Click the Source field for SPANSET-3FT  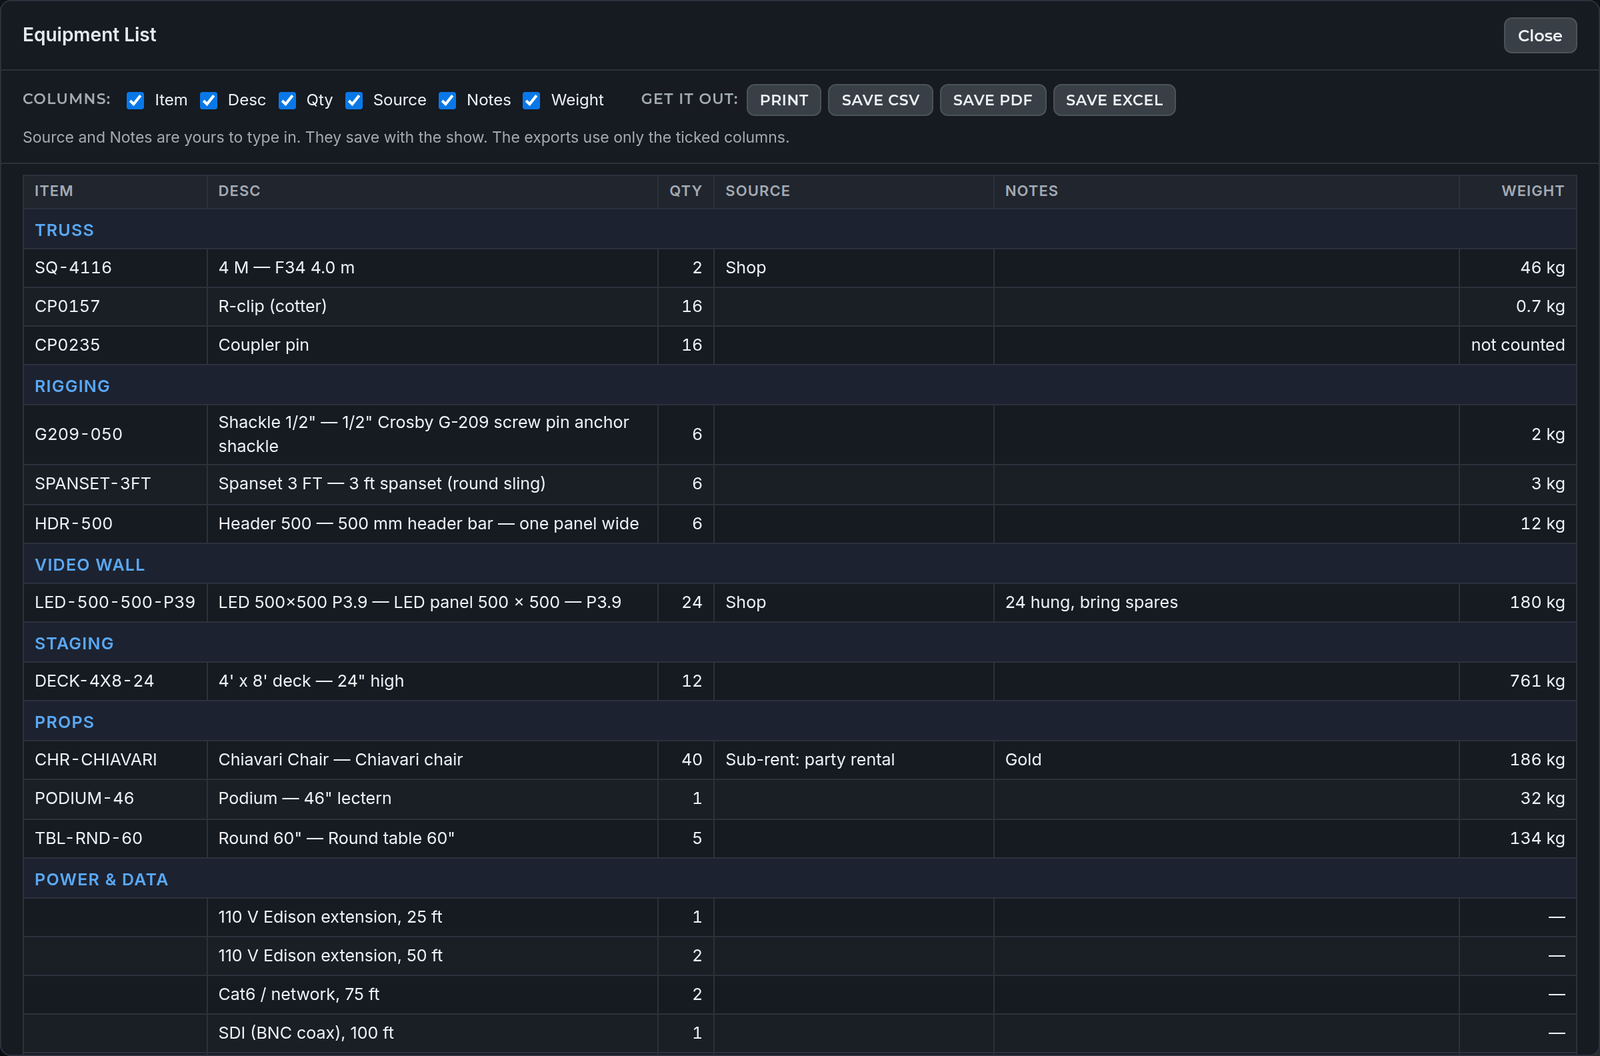(x=854, y=484)
